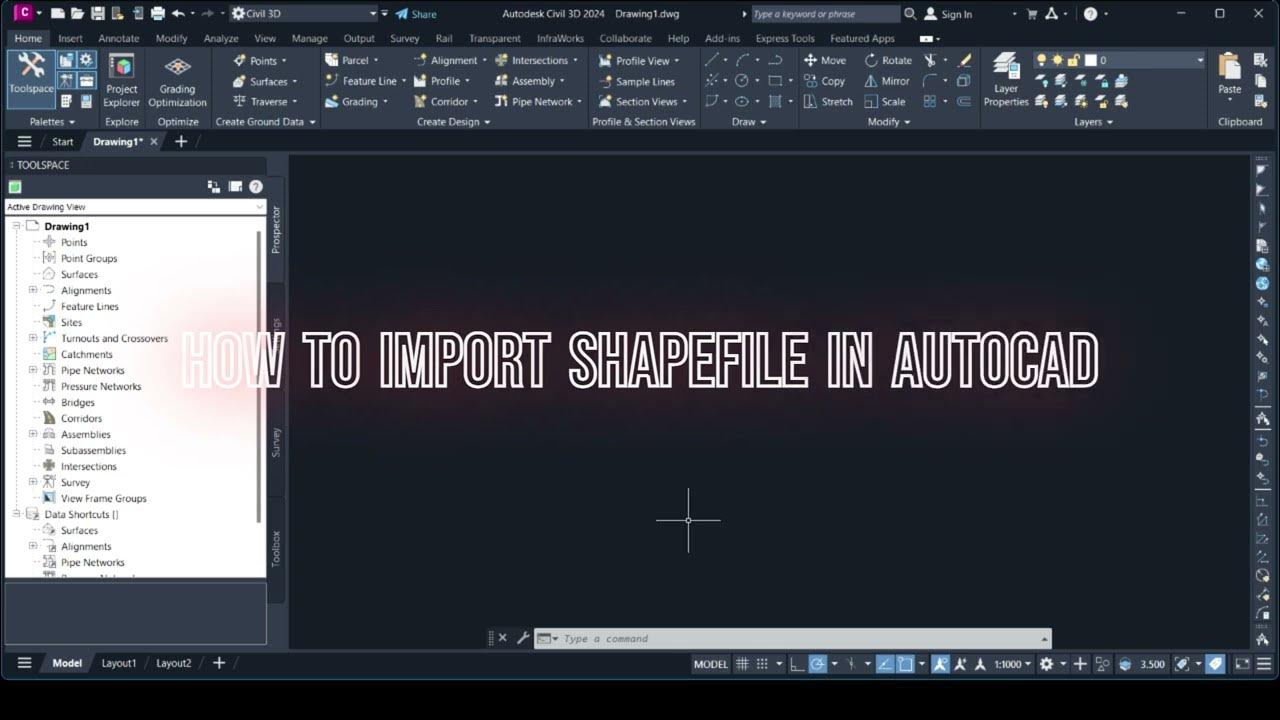
Task: Click Sign In in the title bar
Action: tap(948, 14)
